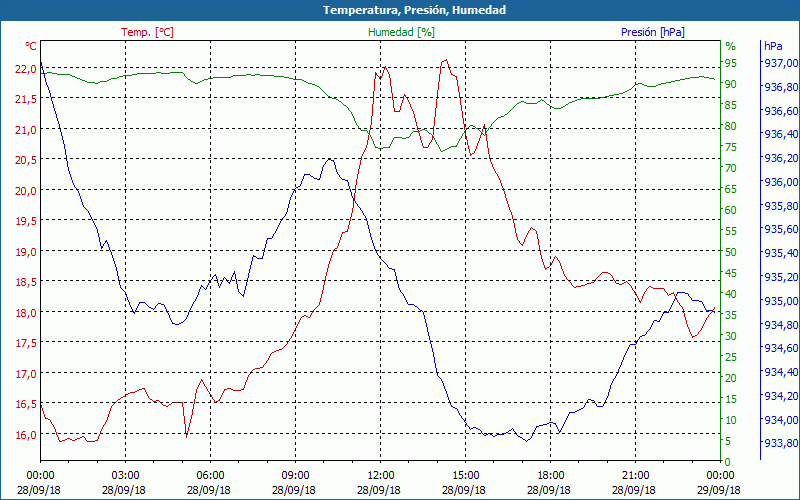Click temperature axis value 19,0

point(28,252)
